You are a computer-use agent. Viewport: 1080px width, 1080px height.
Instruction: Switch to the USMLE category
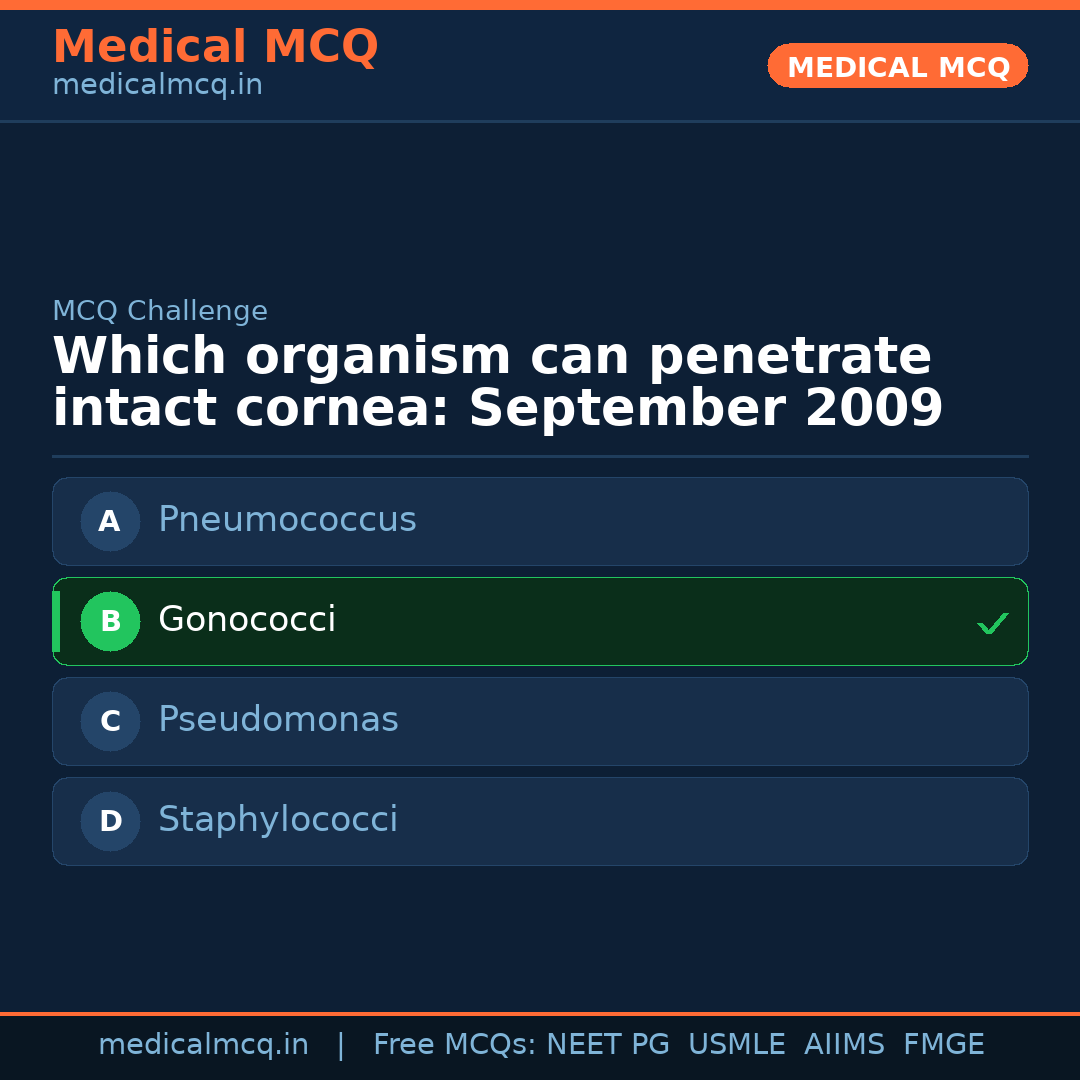click(737, 1043)
